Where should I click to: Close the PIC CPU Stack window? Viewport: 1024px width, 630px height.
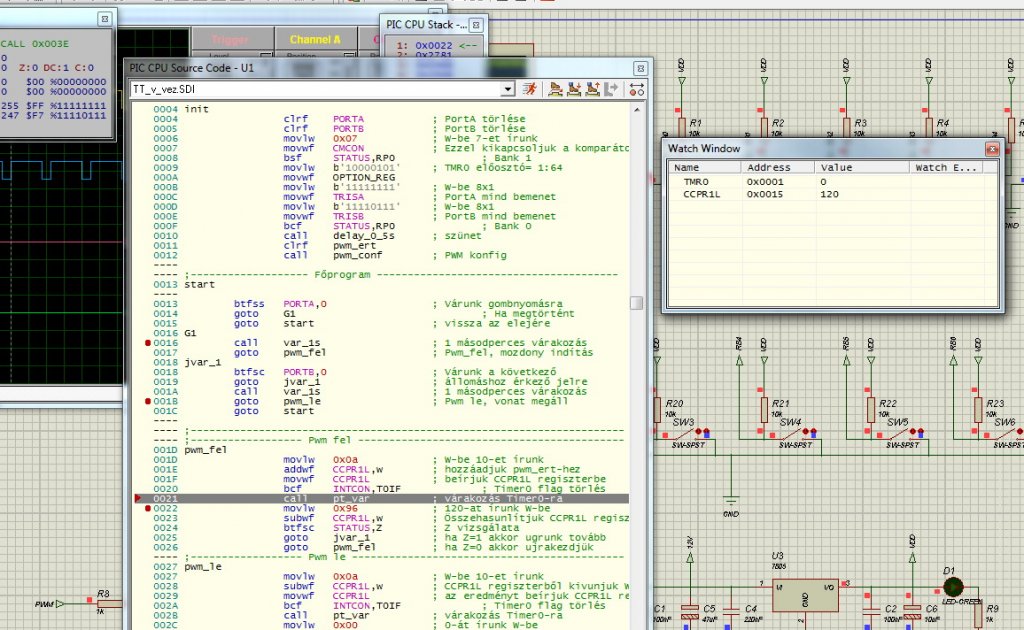click(475, 23)
